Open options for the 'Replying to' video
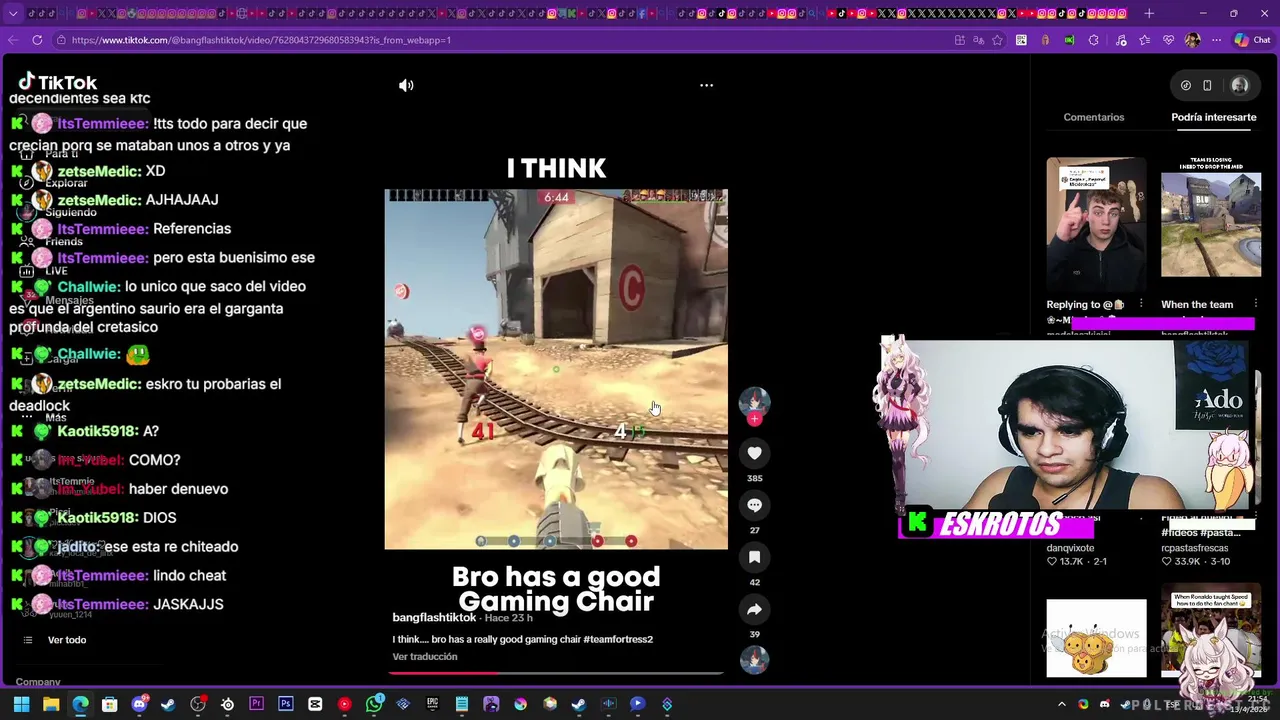The width and height of the screenshot is (1280, 720). click(x=1141, y=304)
